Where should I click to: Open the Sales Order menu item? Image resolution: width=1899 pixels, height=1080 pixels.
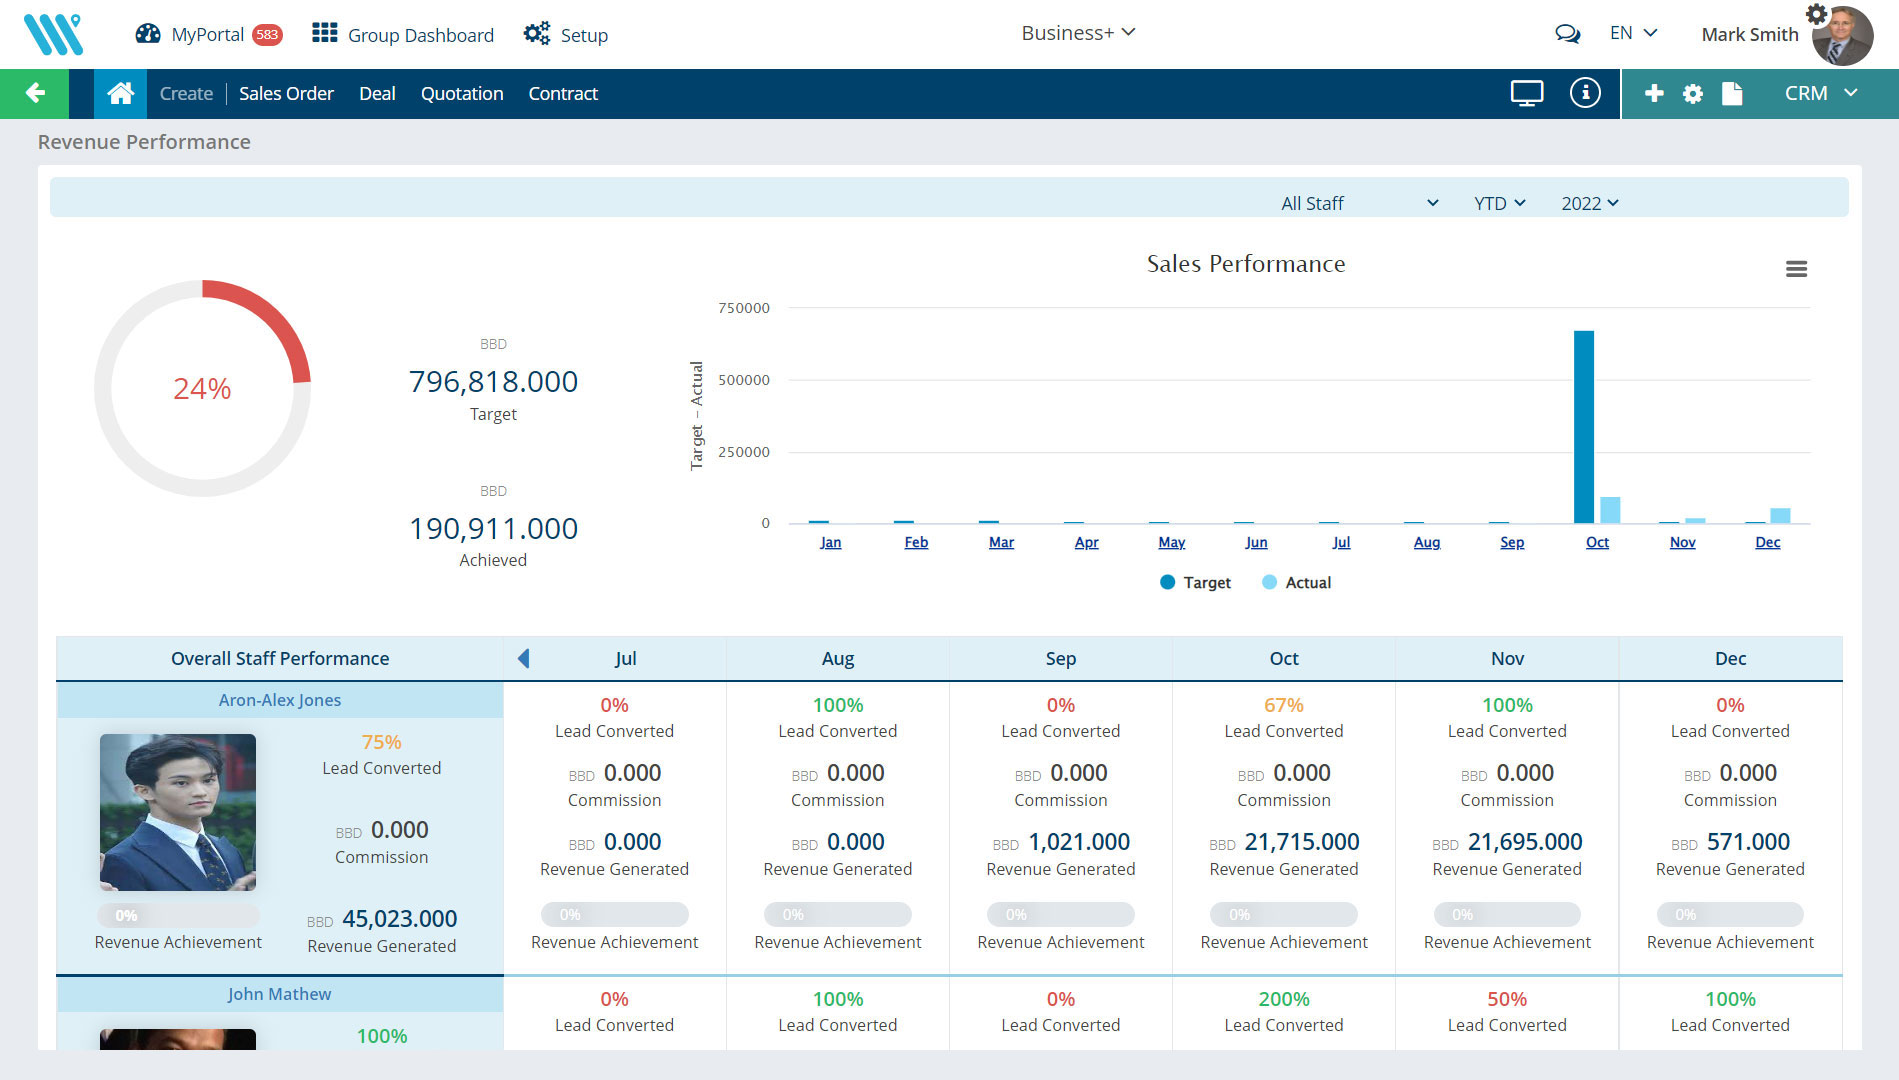pyautogui.click(x=286, y=93)
